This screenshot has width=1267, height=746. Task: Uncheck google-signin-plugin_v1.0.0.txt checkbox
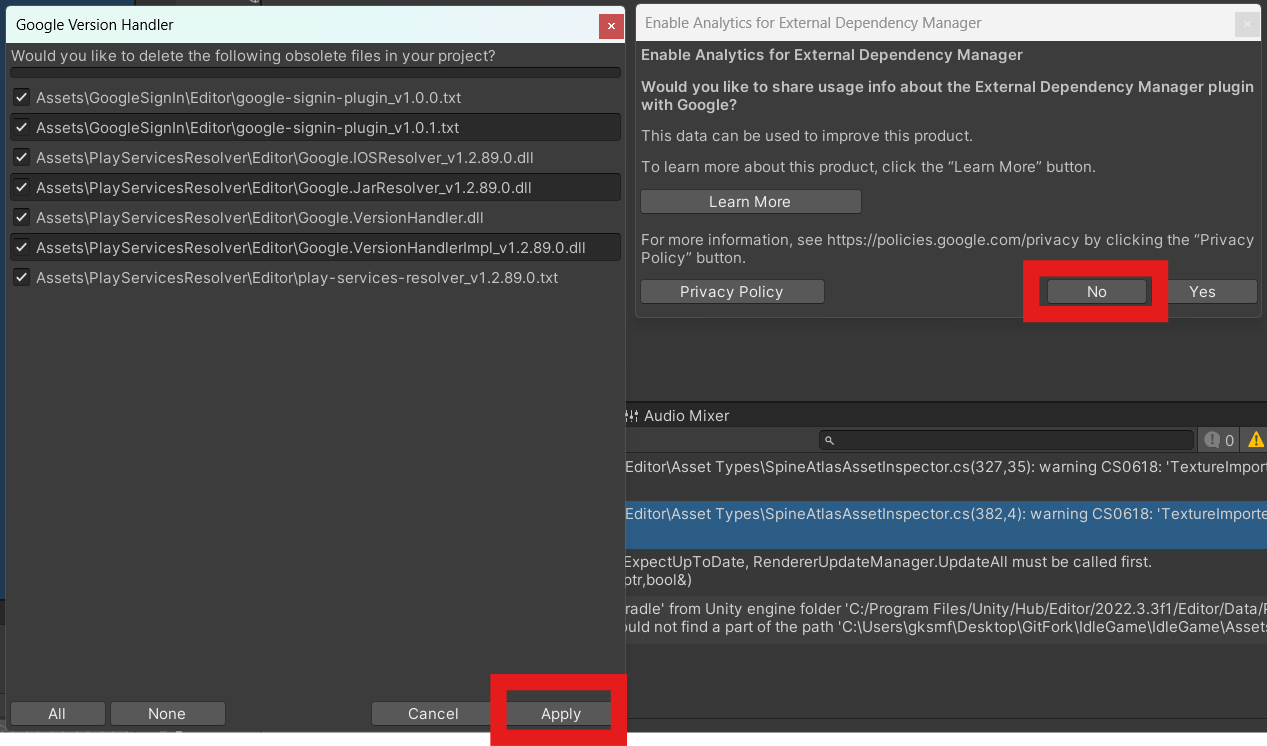point(21,98)
